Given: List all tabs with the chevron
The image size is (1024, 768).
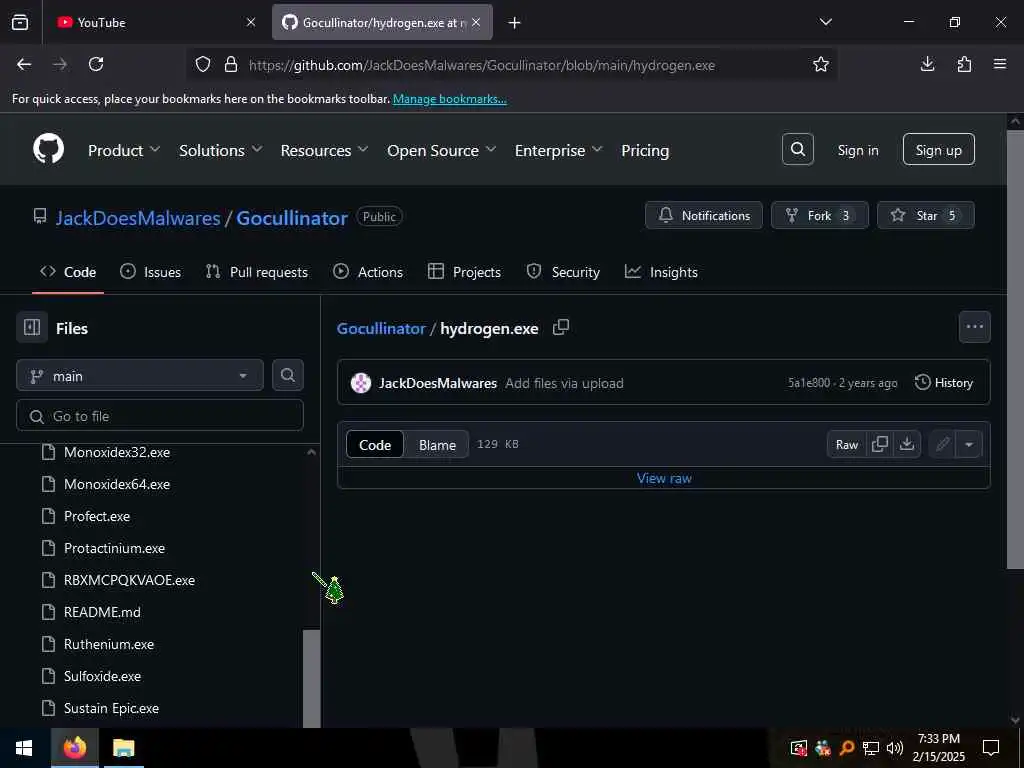Looking at the screenshot, I should [x=825, y=22].
